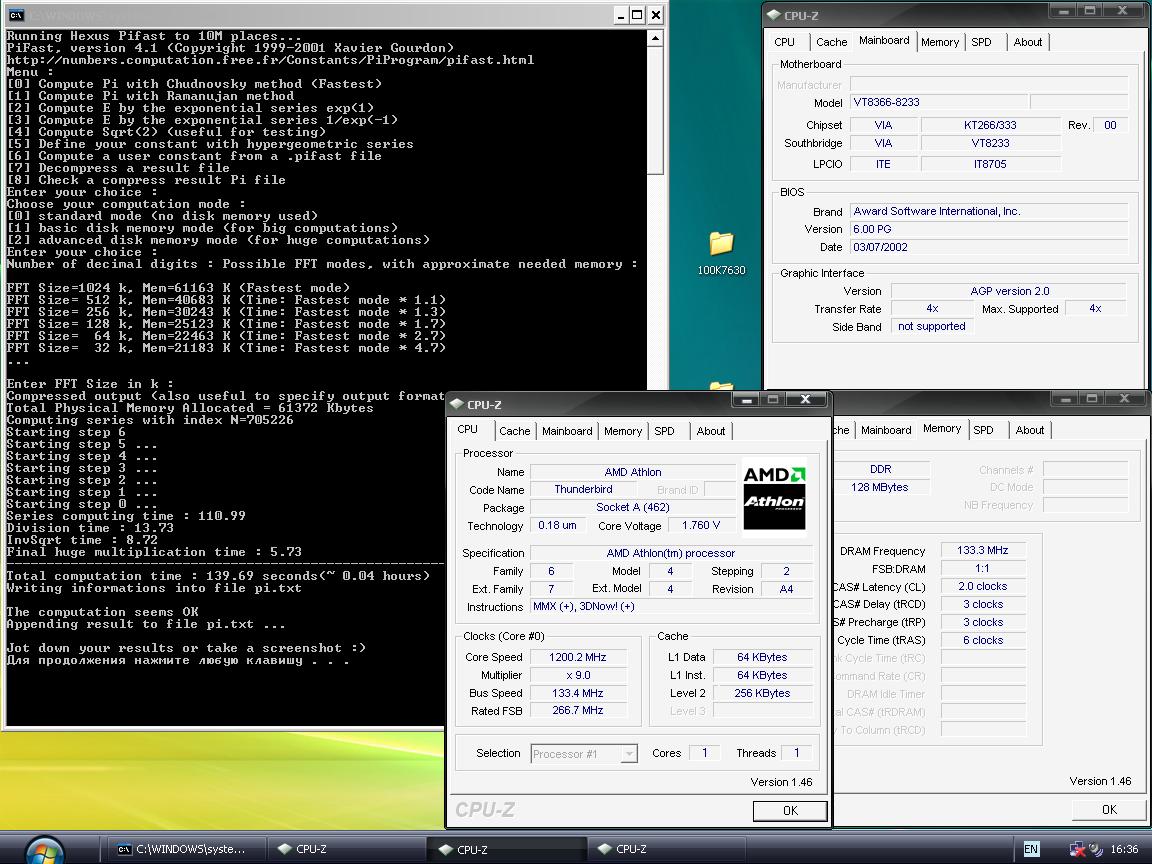Image resolution: width=1152 pixels, height=864 pixels.
Task: Click the motherboard Model value VT8366-8233
Action: (x=938, y=102)
